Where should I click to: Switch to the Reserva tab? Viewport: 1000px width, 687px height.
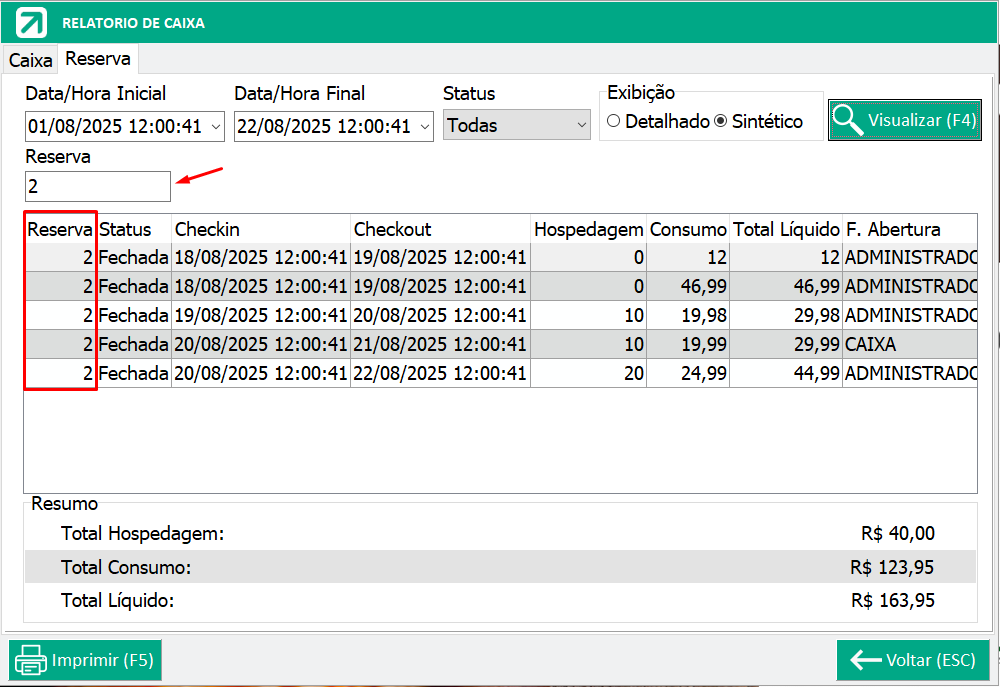[98, 59]
